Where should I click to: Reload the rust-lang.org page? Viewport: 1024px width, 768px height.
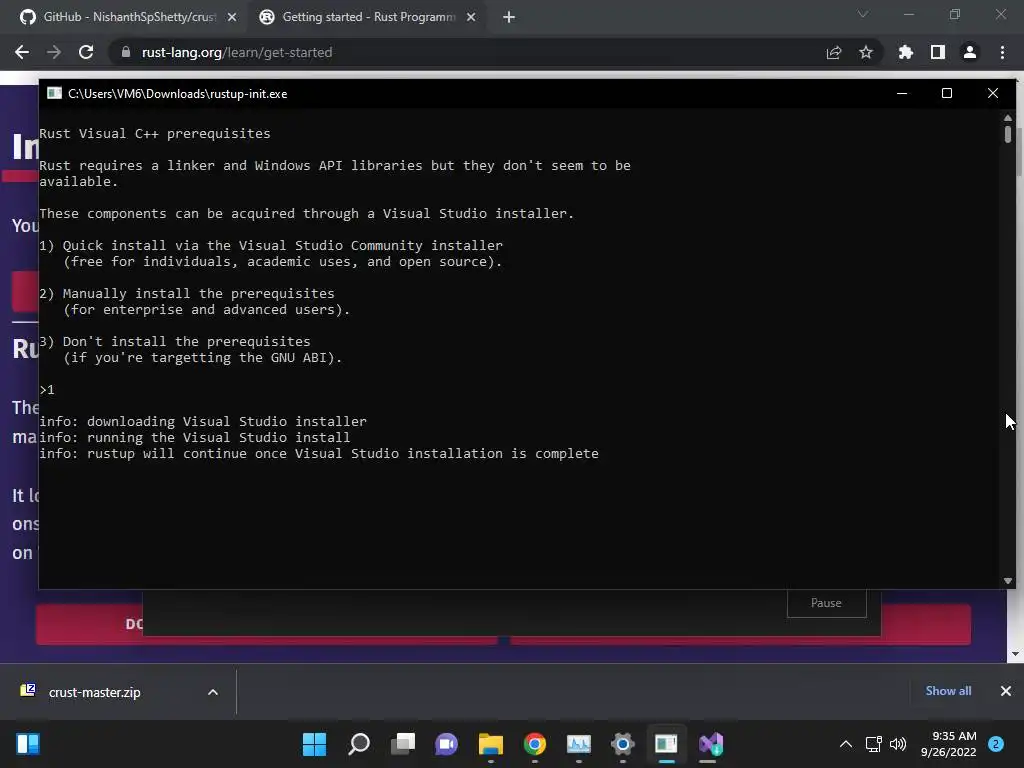86,52
